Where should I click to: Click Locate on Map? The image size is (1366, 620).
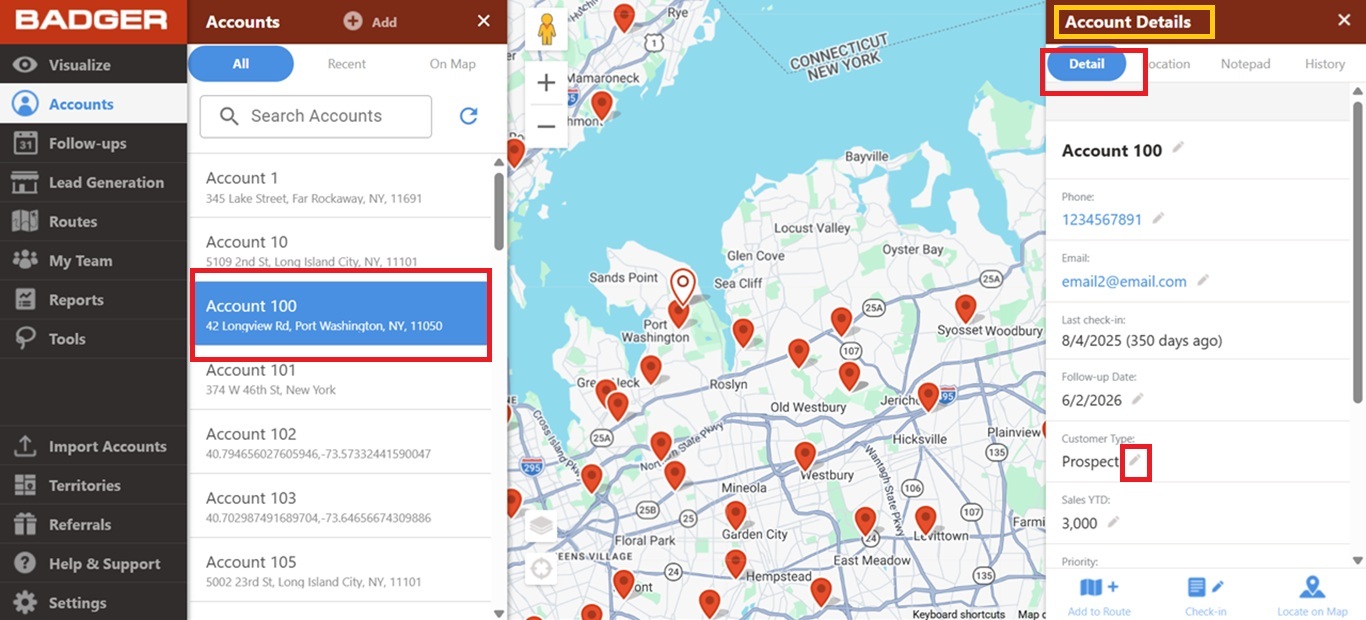(x=1312, y=596)
